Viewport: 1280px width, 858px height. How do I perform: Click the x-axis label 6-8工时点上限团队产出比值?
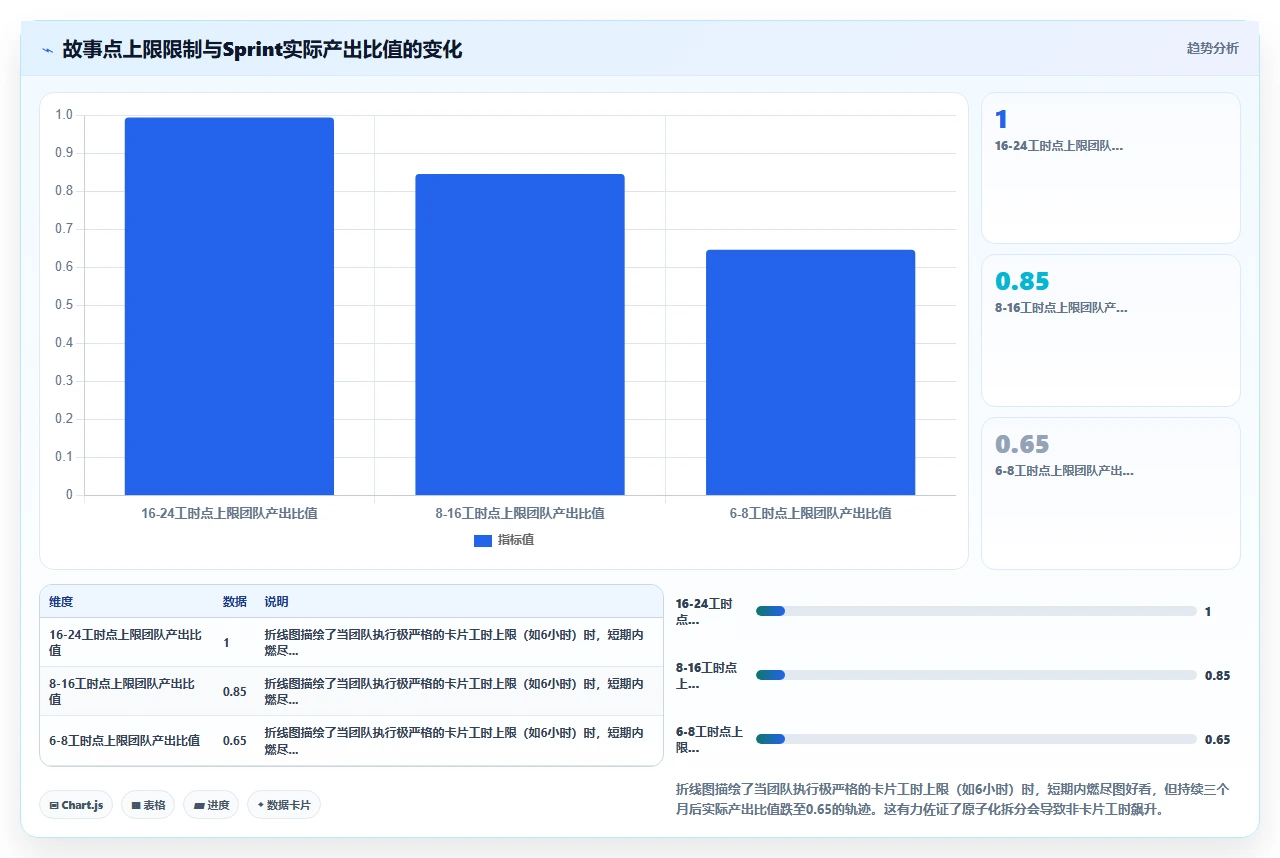[x=811, y=513]
